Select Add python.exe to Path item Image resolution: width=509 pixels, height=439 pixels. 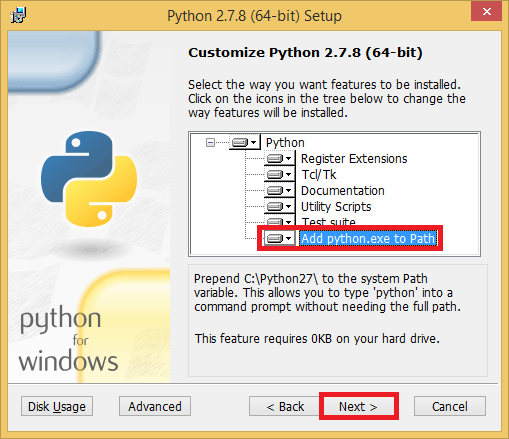tap(368, 238)
